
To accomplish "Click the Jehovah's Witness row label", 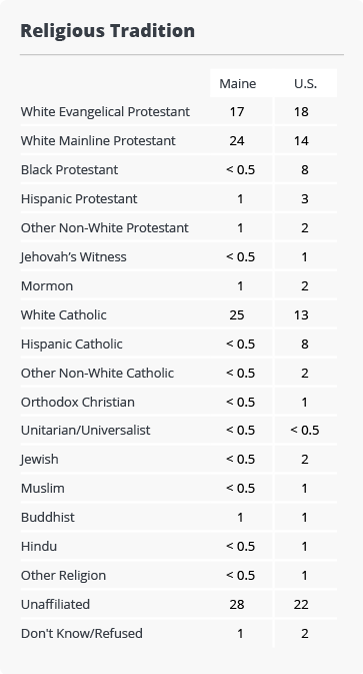I will [74, 257].
